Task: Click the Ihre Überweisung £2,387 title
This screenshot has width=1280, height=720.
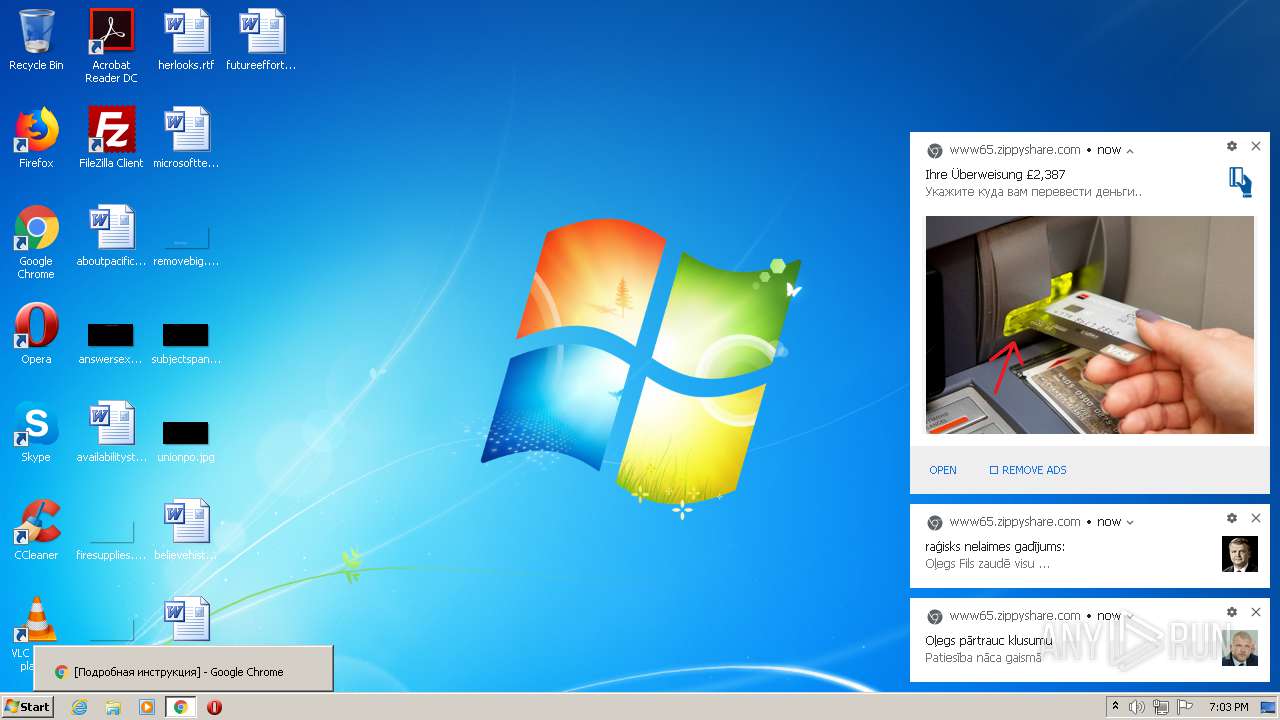Action: click(995, 174)
